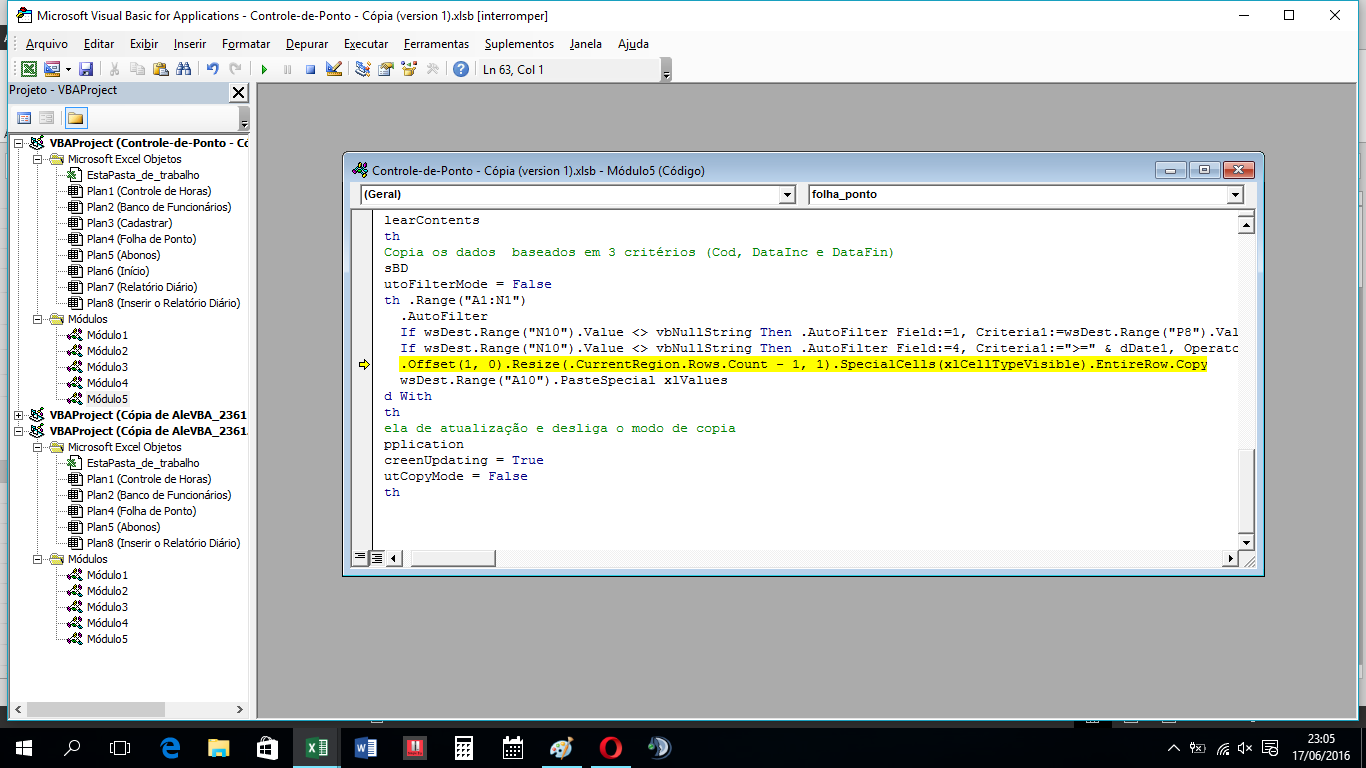Screen dimensions: 1366x768
Task: Click the code window vertical scroll-down arrow
Action: [x=1246, y=542]
